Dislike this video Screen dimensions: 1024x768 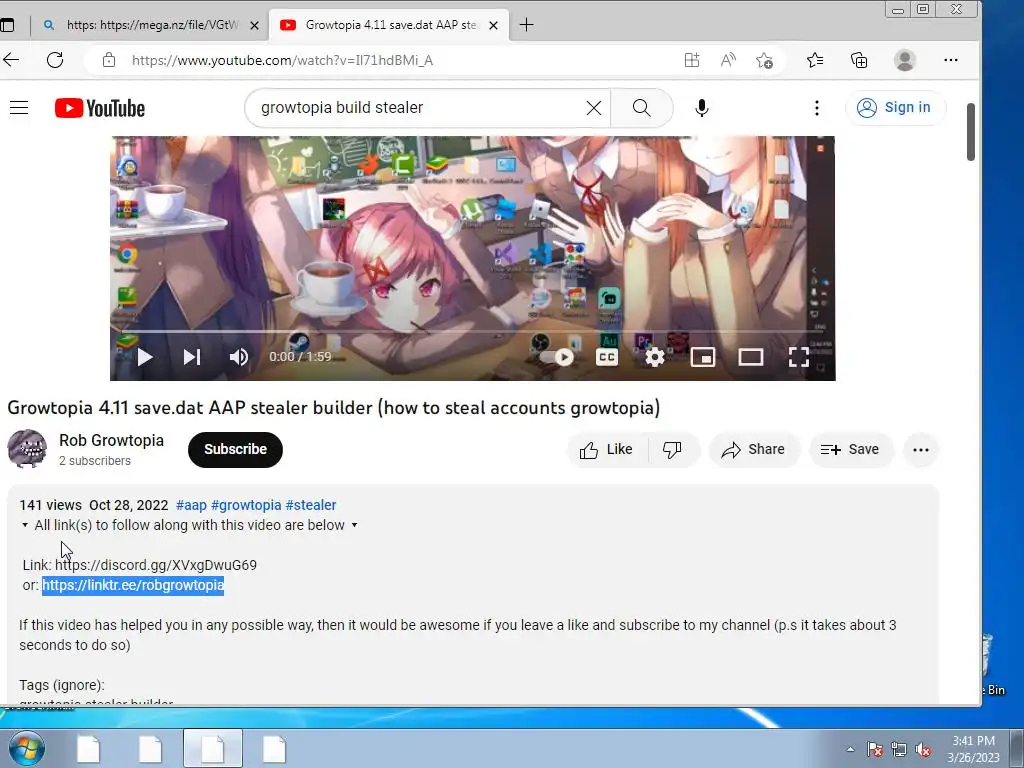(x=673, y=449)
